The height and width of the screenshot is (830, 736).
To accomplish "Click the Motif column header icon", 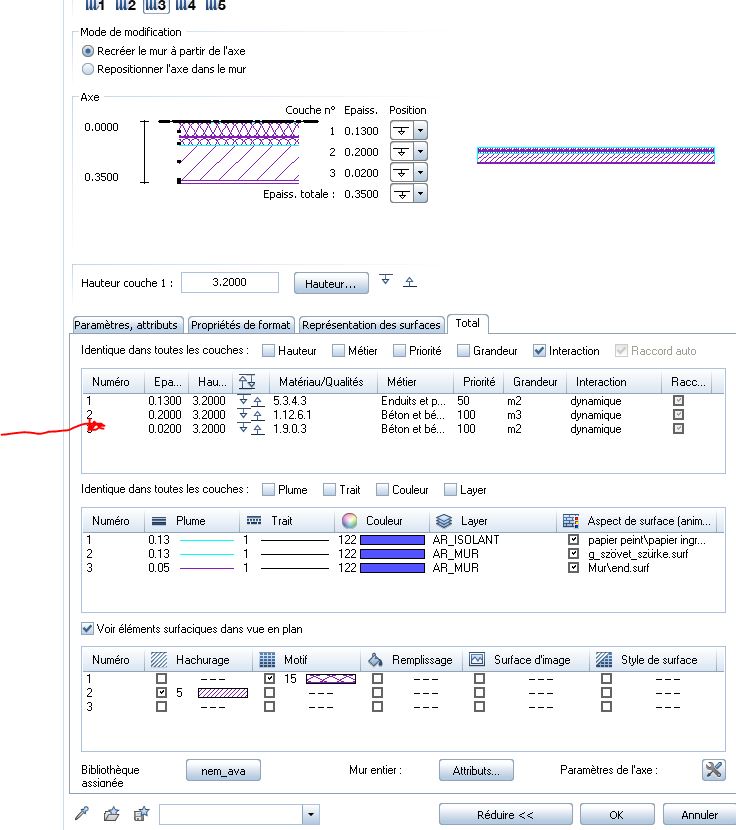I will click(x=267, y=660).
